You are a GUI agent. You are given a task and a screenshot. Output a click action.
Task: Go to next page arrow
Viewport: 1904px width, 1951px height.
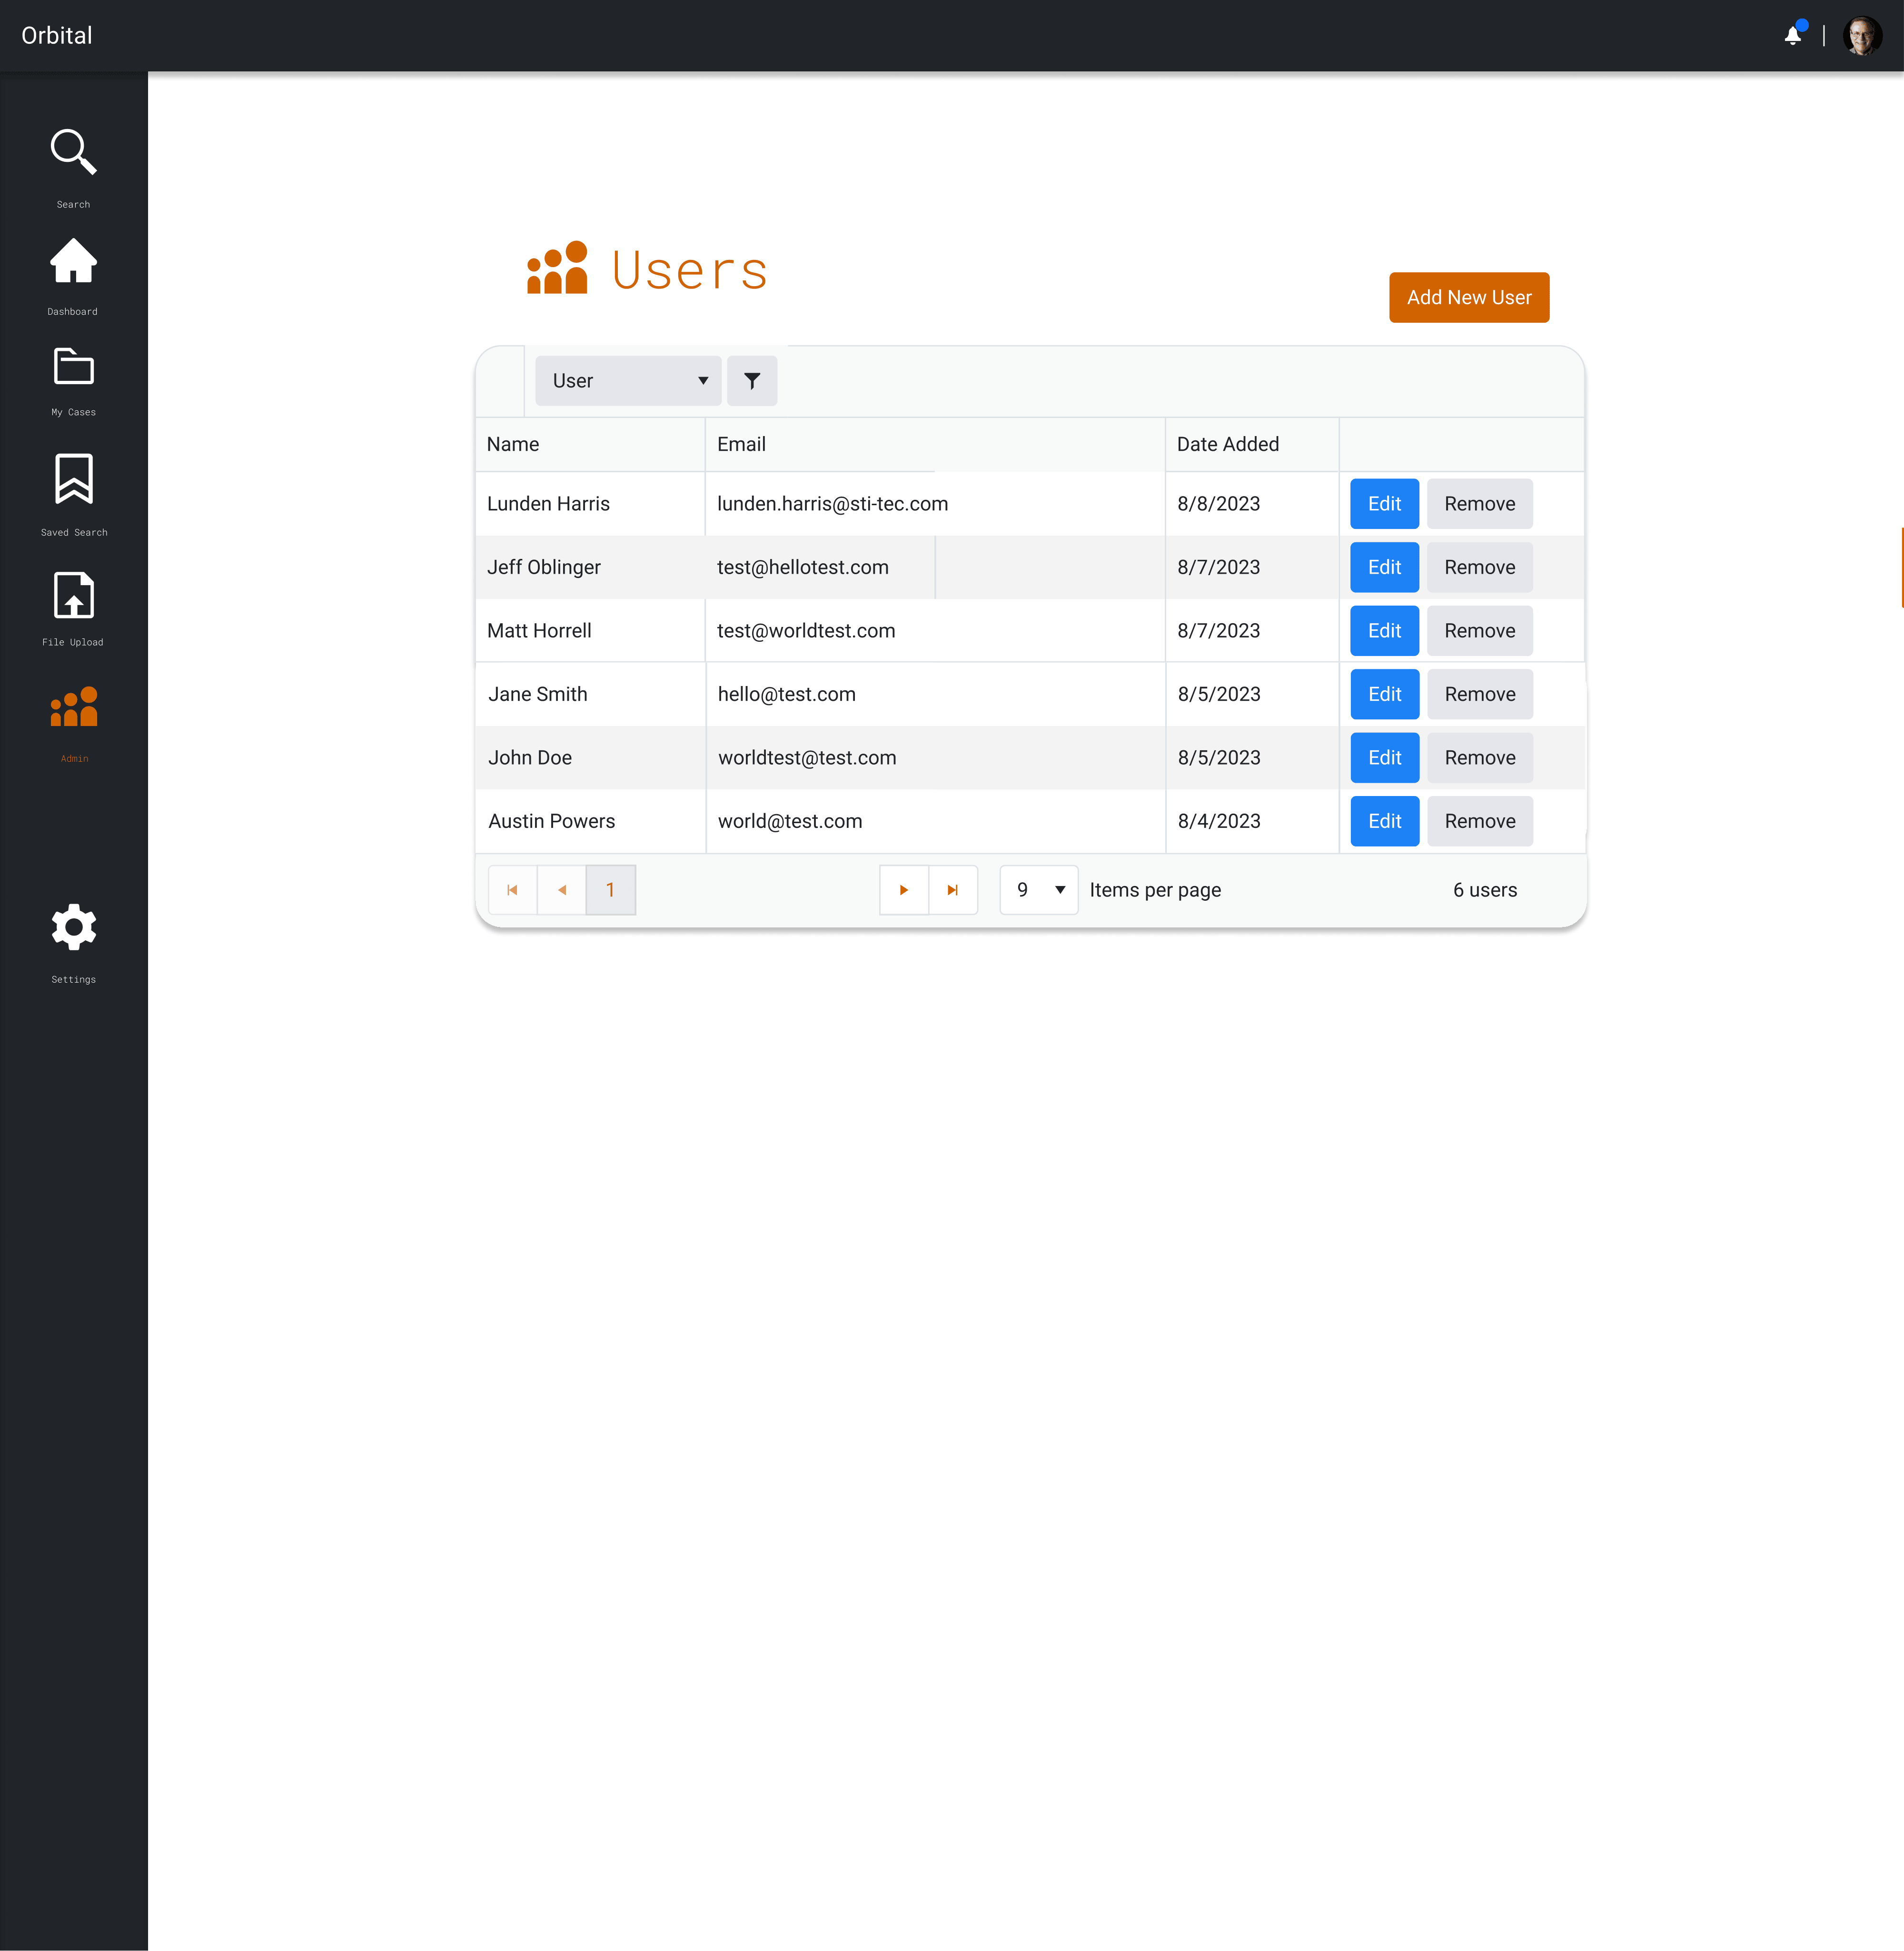(x=903, y=890)
